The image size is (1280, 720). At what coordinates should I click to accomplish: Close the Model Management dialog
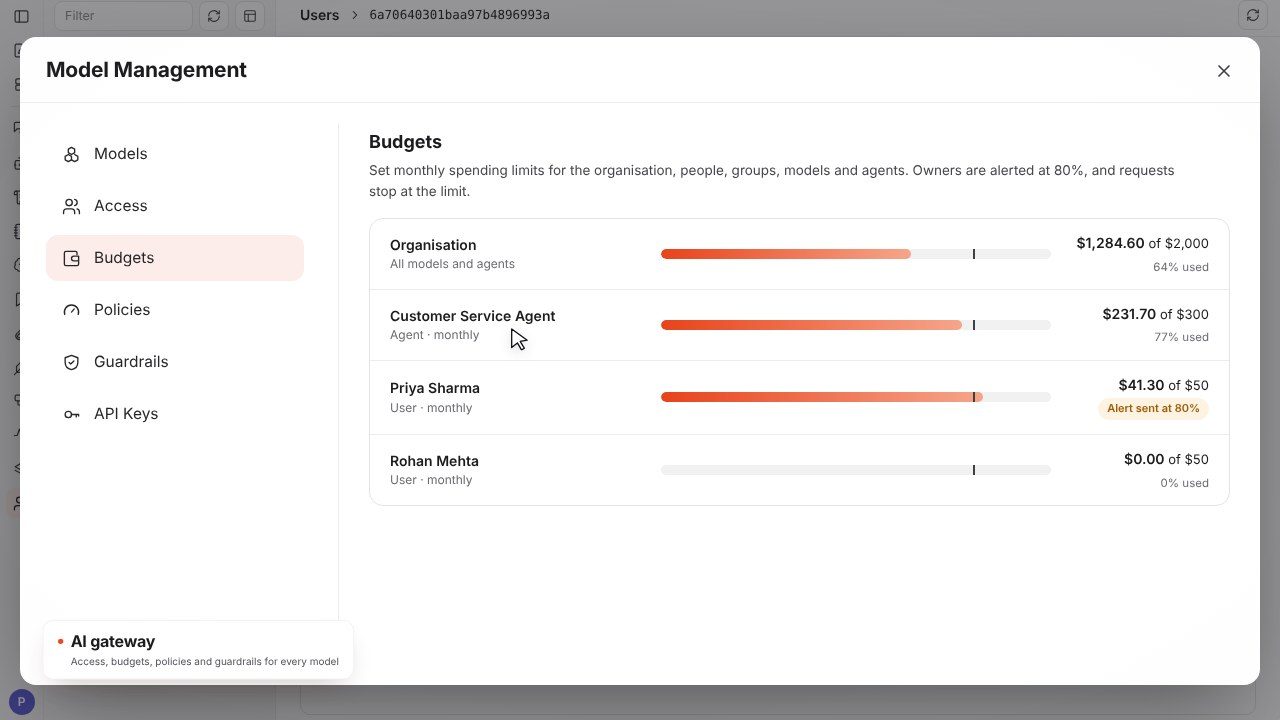tap(1223, 71)
